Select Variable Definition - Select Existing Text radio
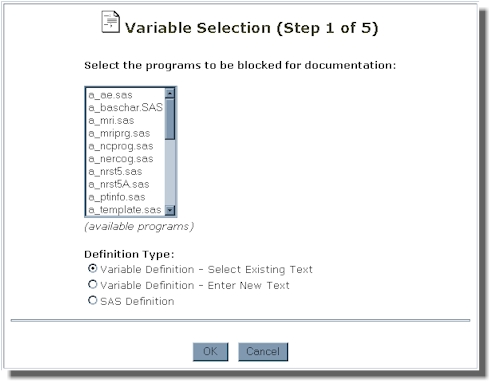The width and height of the screenshot is (491, 382). (92, 269)
